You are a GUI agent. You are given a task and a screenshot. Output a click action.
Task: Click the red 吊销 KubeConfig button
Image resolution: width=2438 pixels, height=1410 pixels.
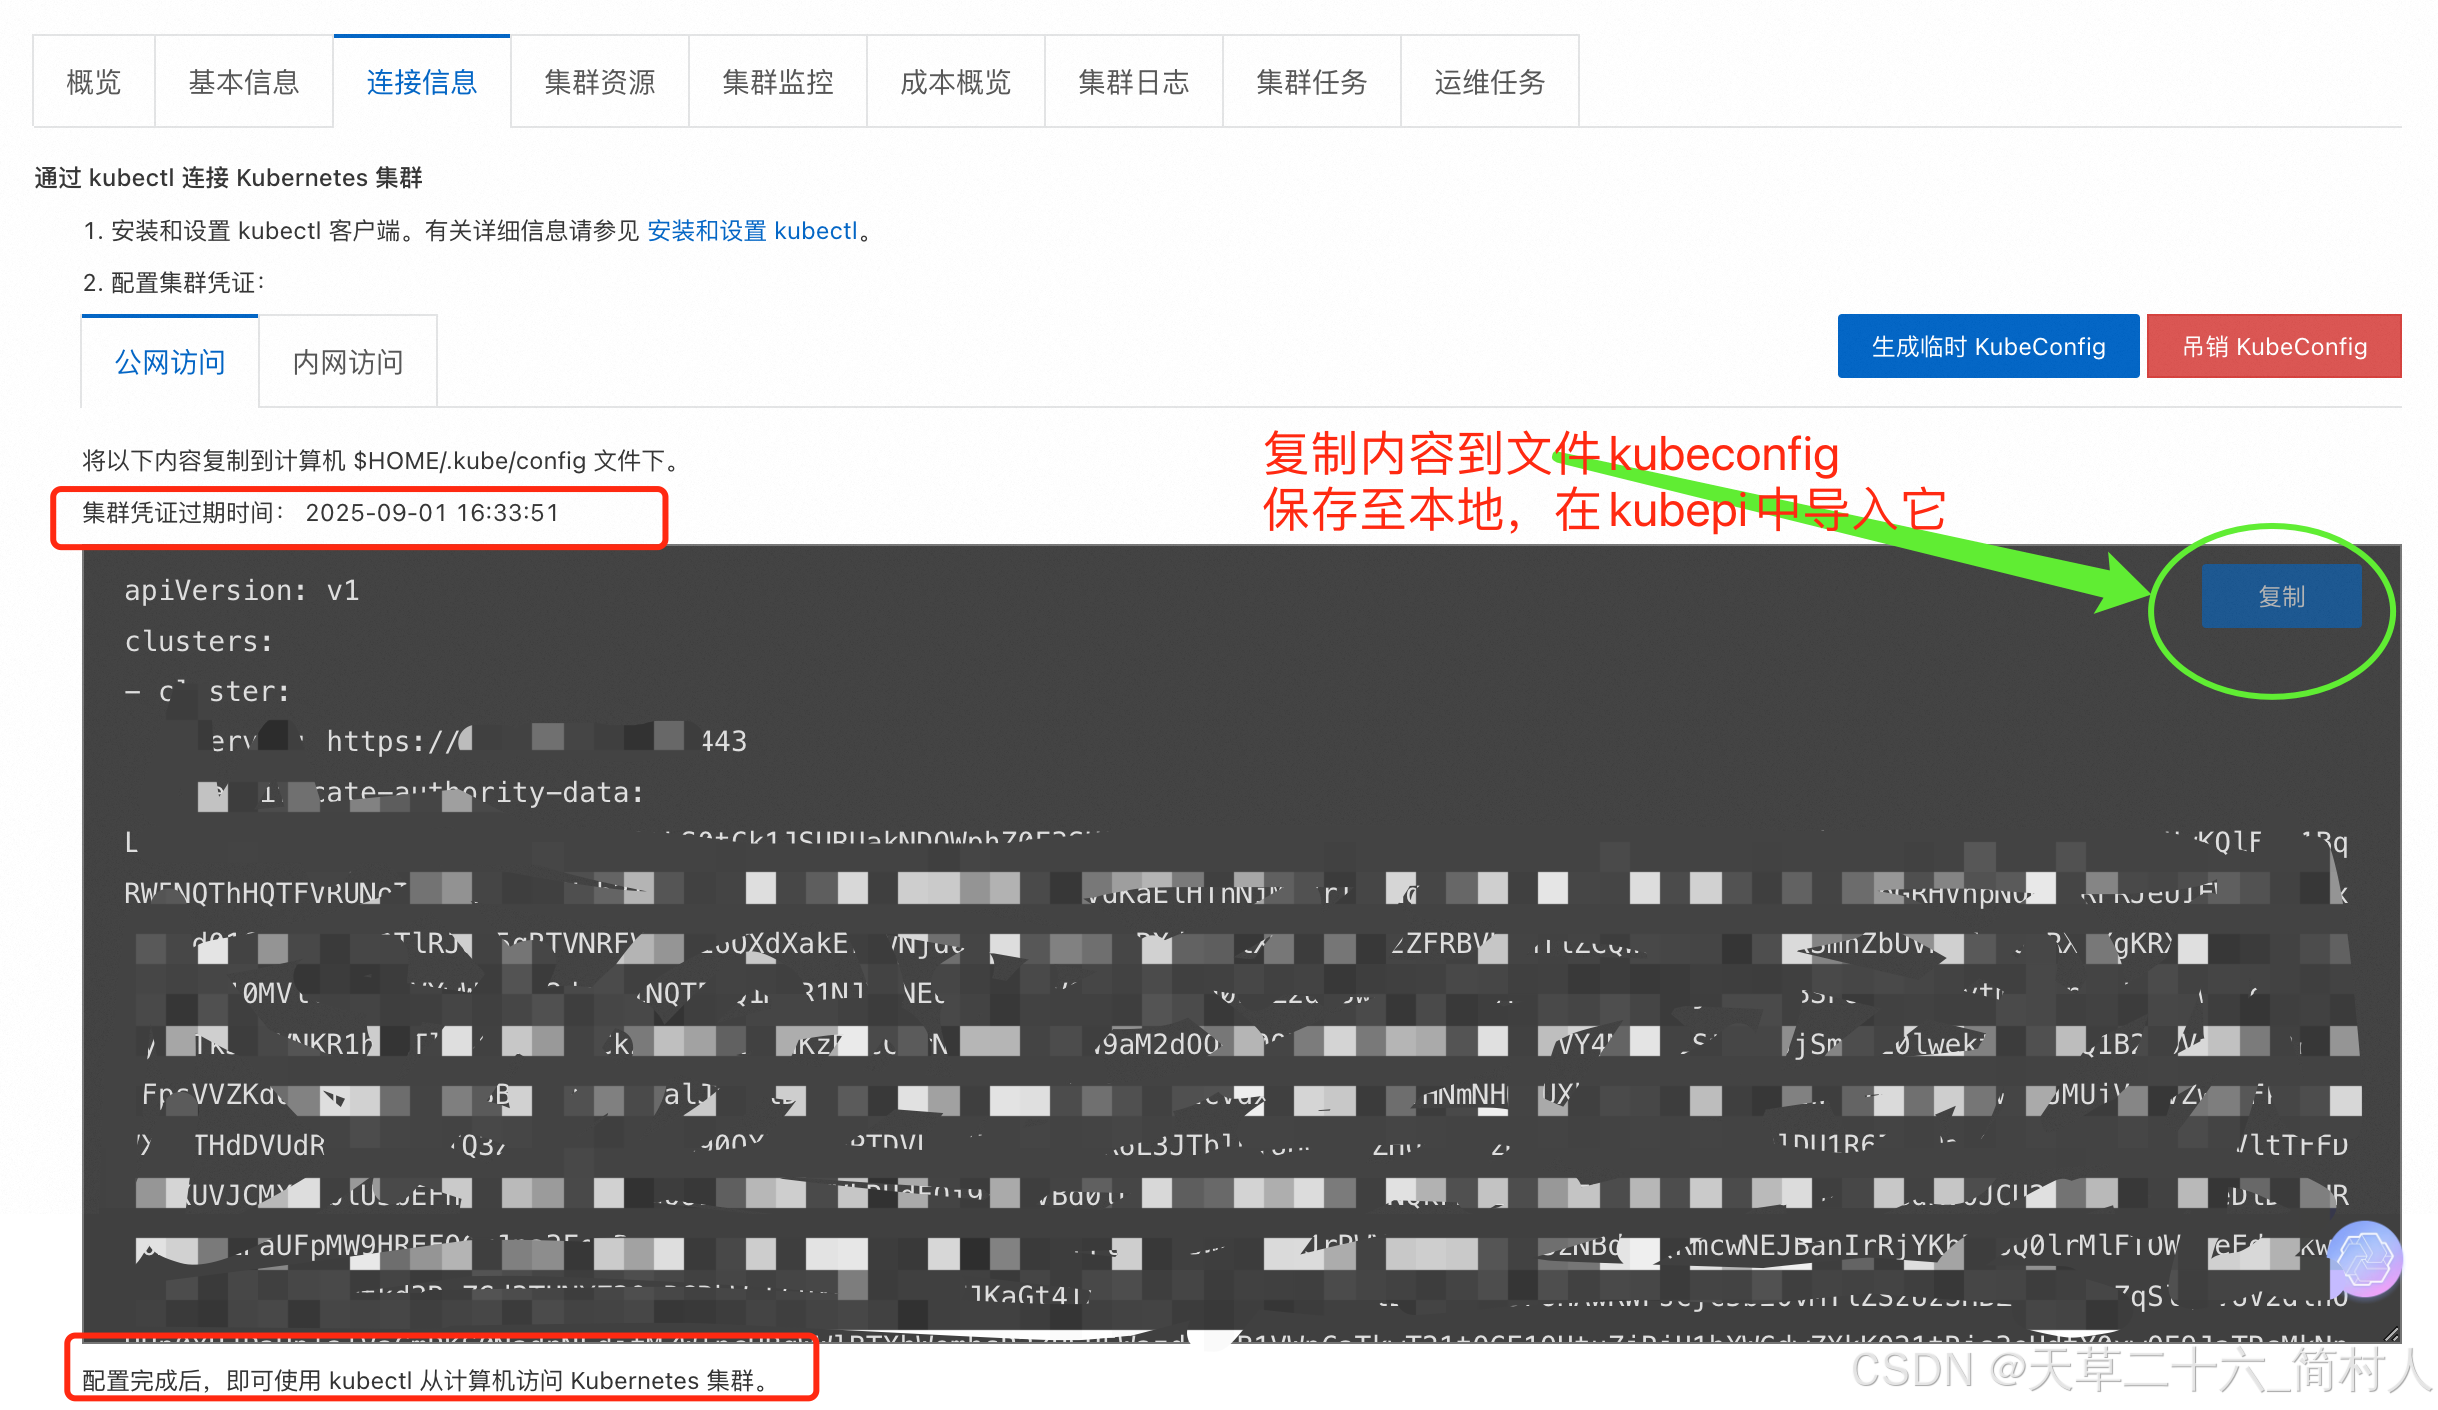[x=2274, y=347]
